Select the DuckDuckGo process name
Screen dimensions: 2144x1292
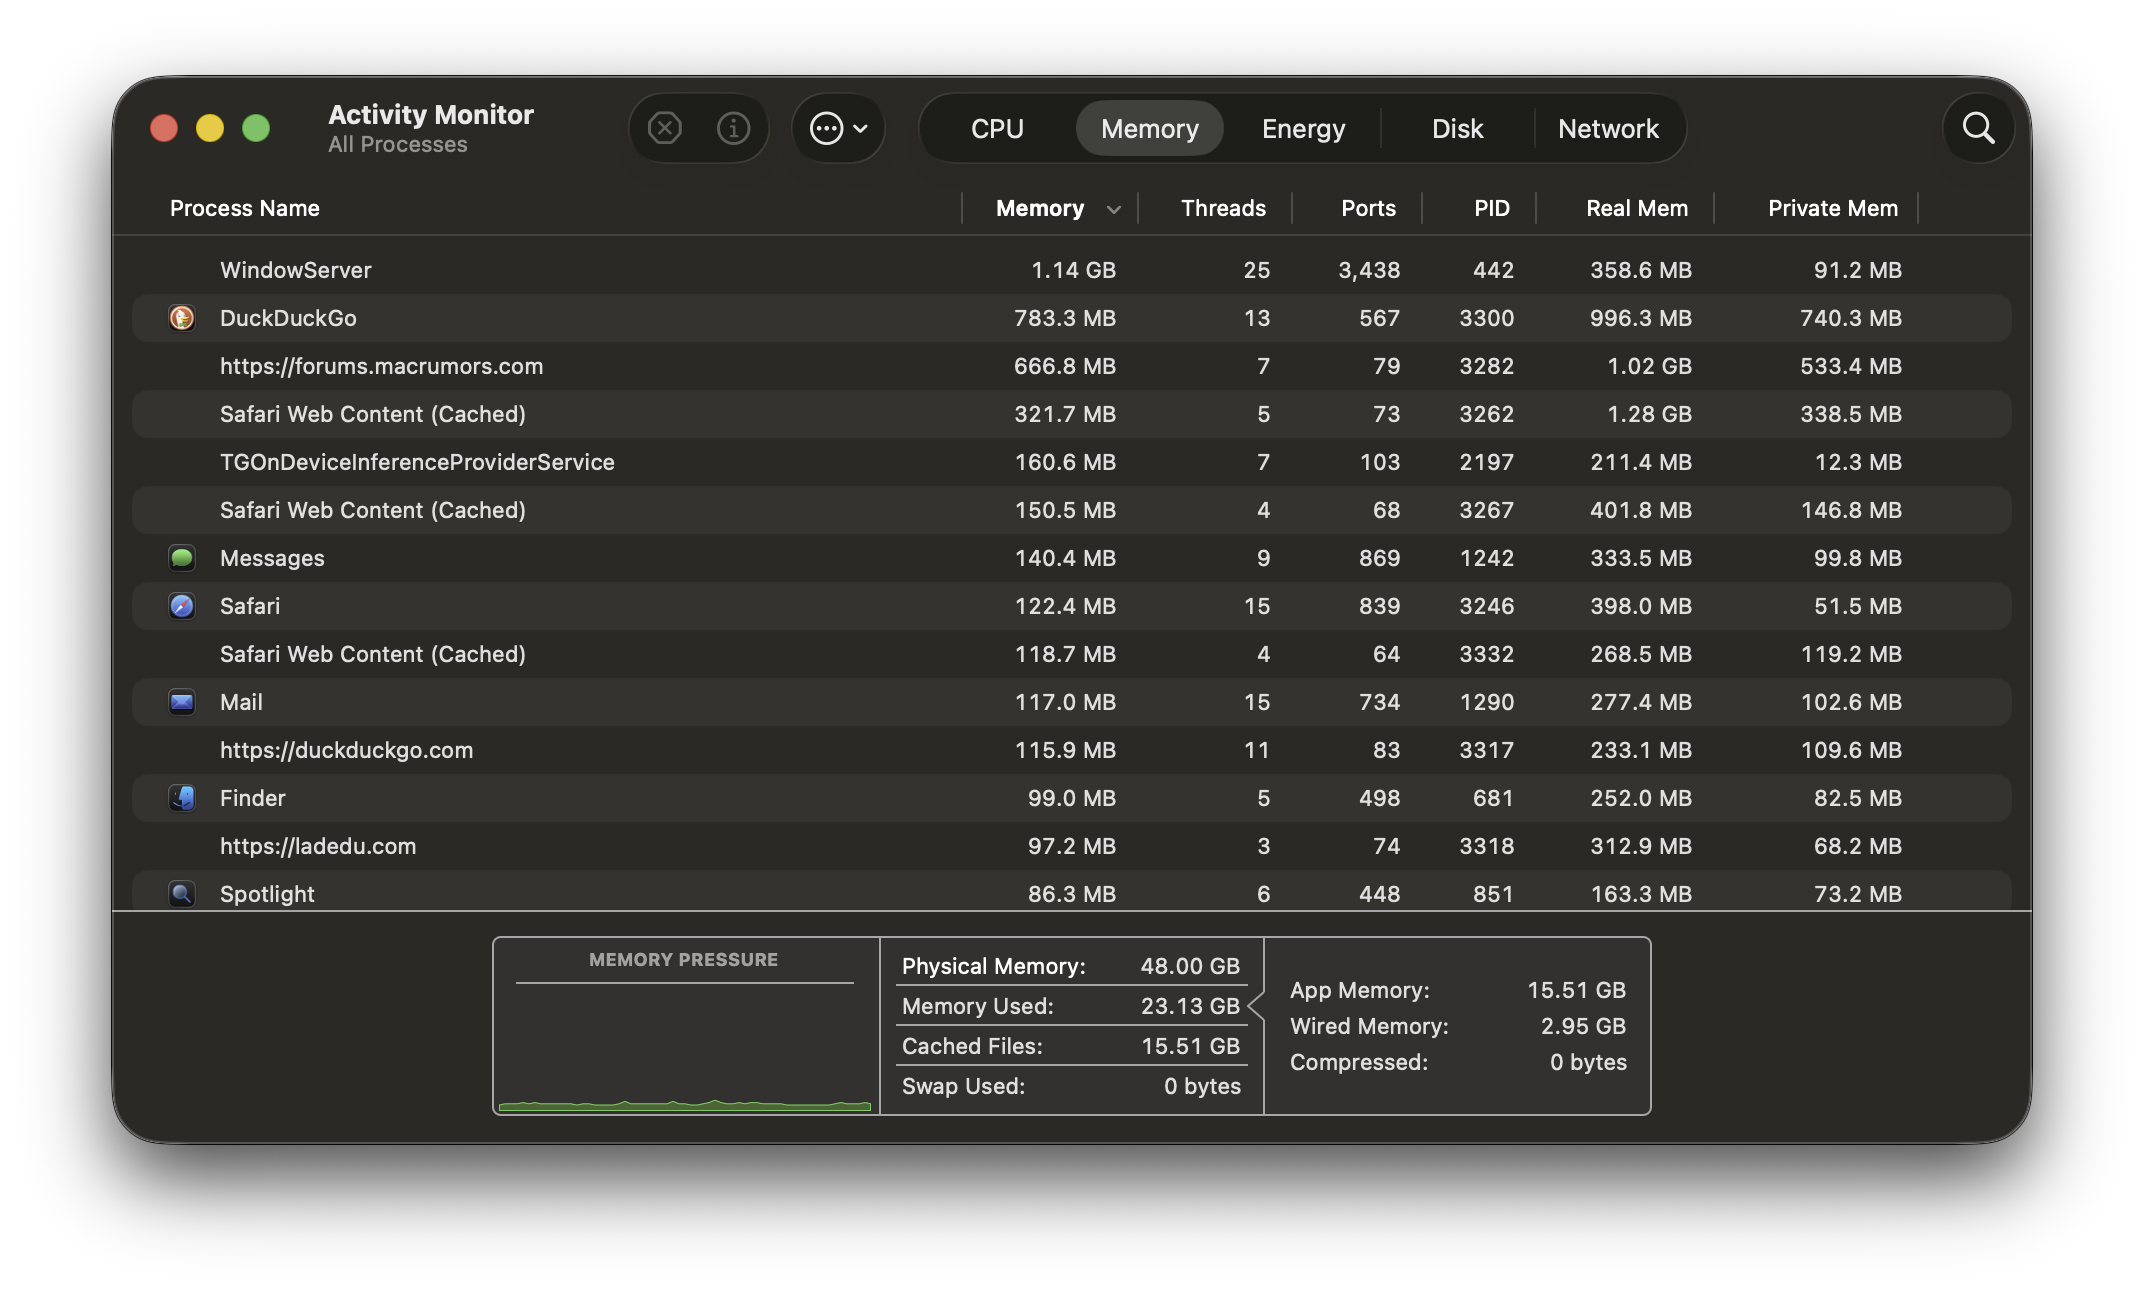288,318
